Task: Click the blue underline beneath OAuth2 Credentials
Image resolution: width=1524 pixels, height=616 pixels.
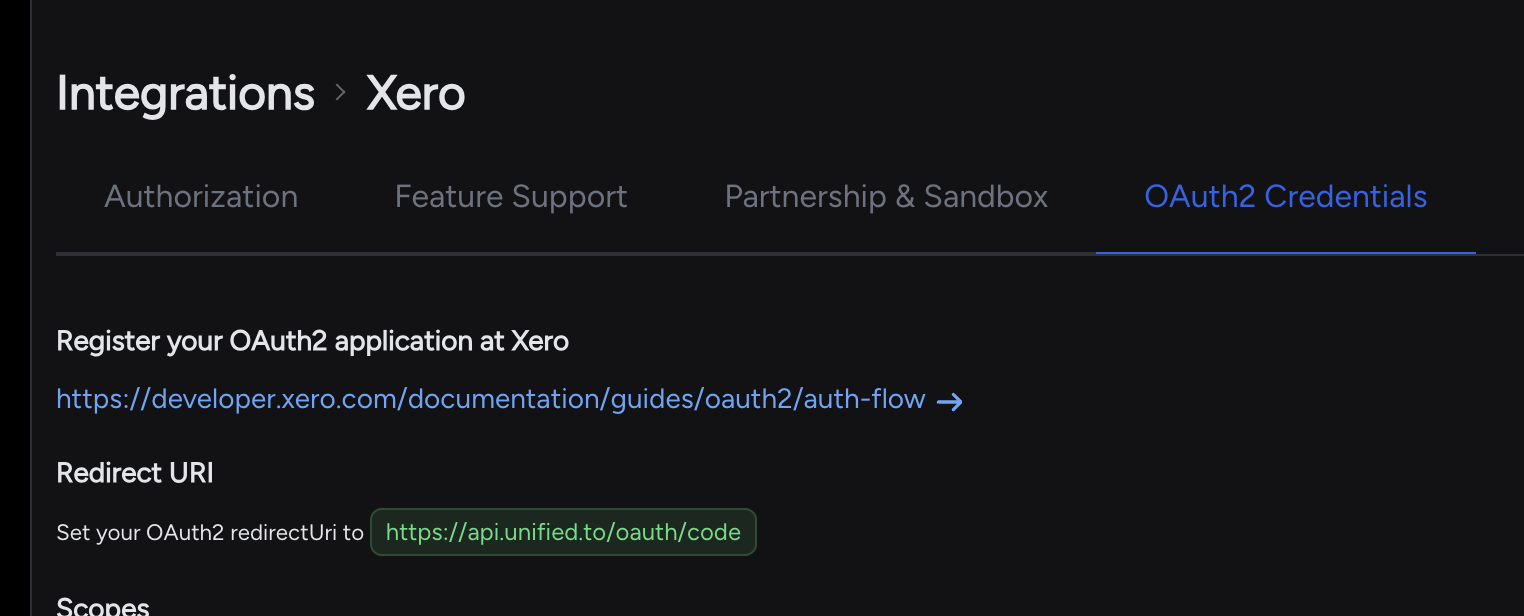Action: pyautogui.click(x=1285, y=253)
